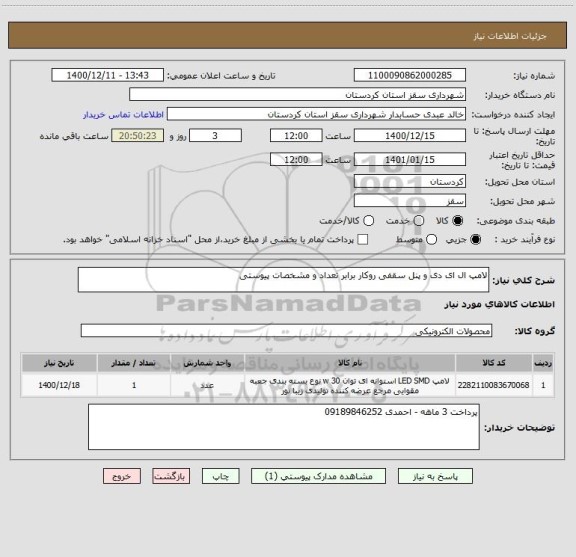Click the announcement date field 1400/12/11 - 13:43
The image size is (576, 557).
pos(107,75)
